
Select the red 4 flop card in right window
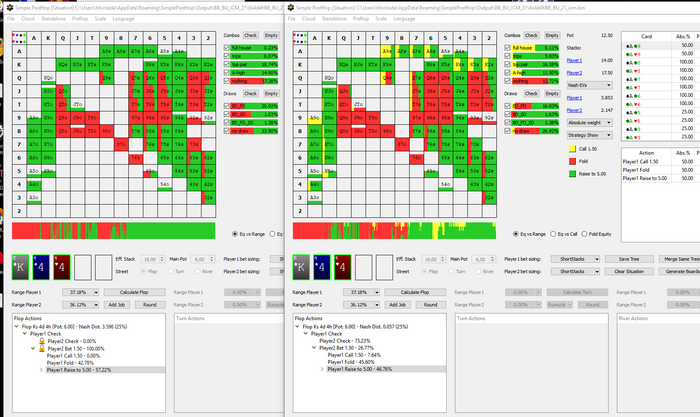click(x=342, y=267)
